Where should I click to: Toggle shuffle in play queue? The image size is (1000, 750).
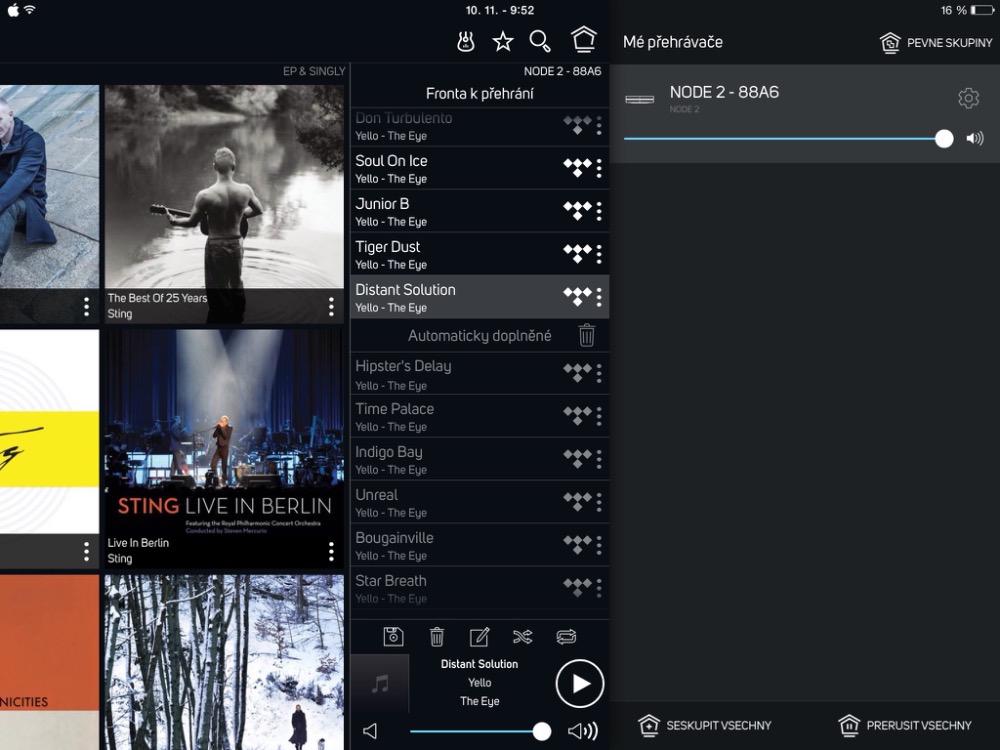point(522,636)
